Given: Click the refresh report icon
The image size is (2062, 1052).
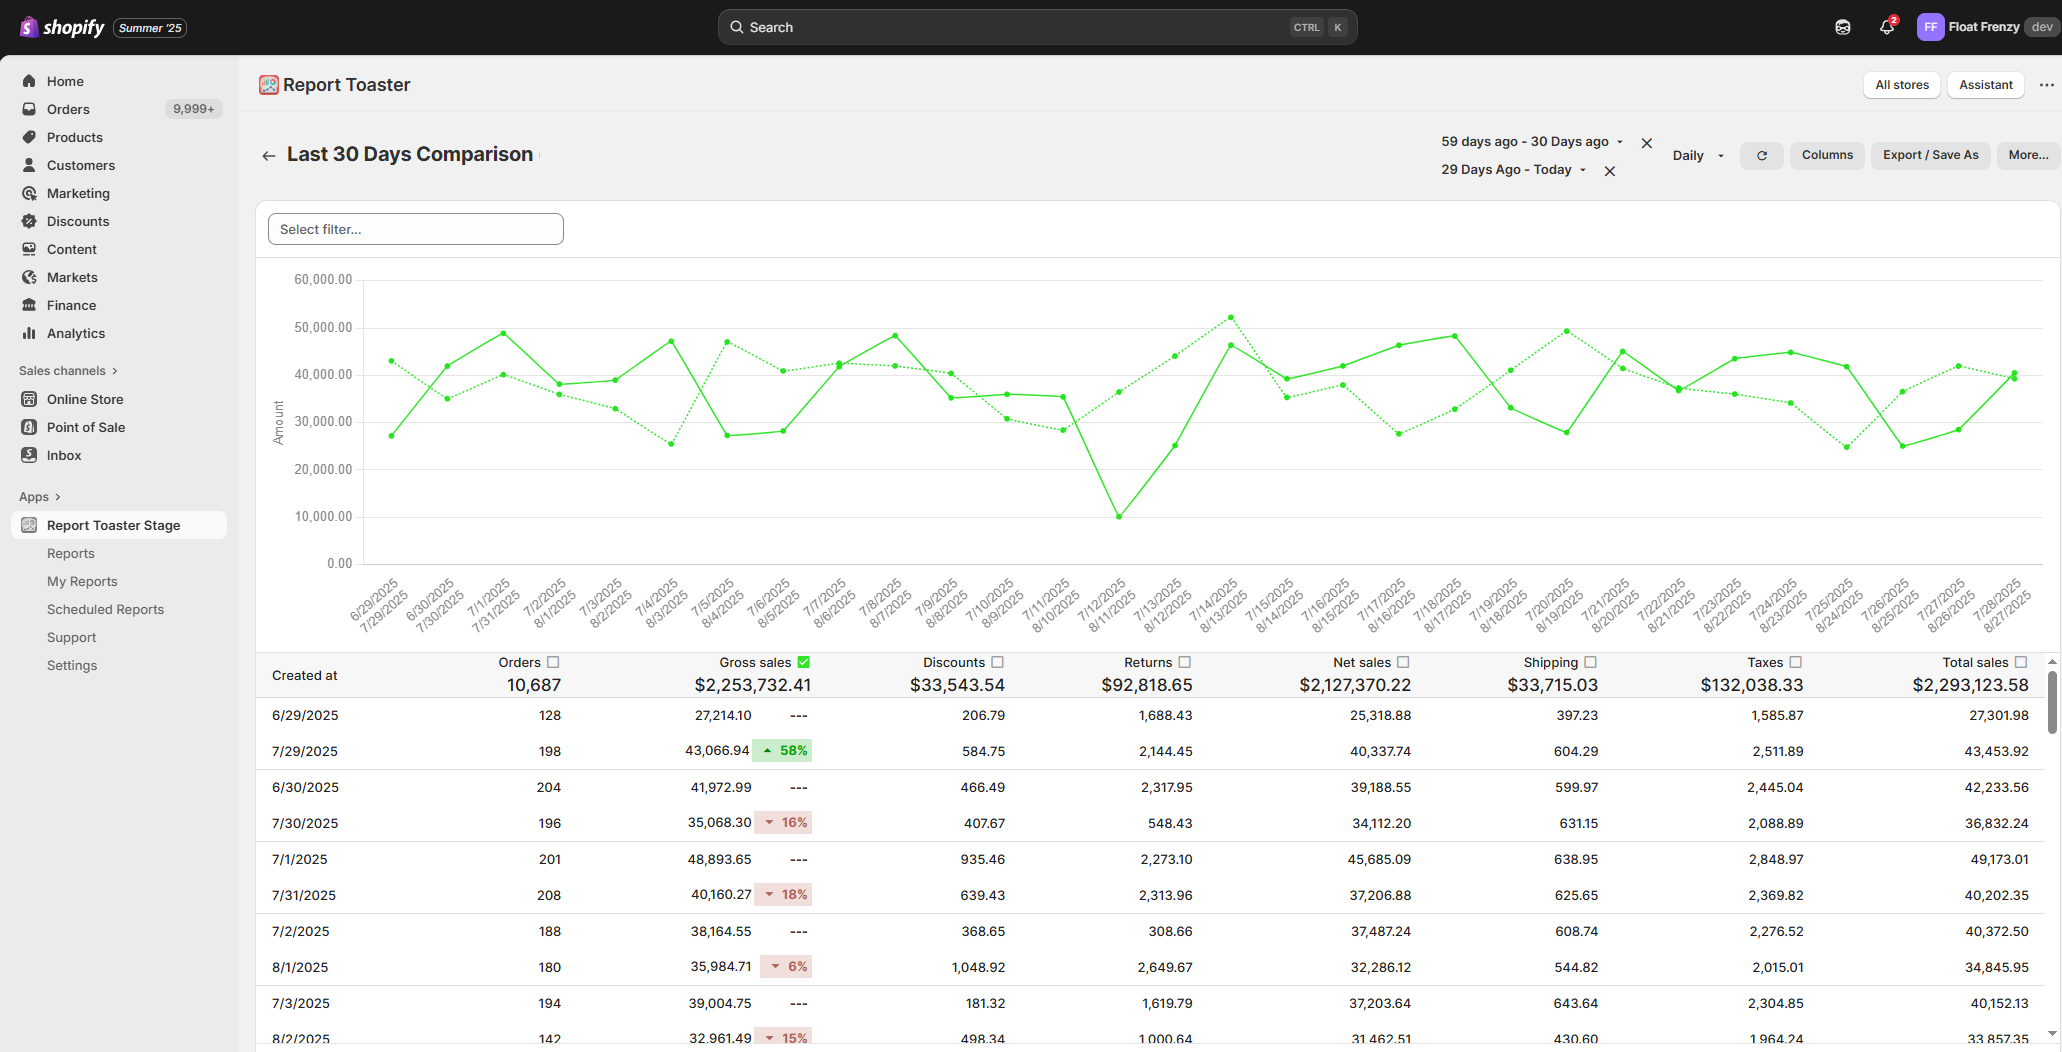Looking at the screenshot, I should click(1761, 156).
